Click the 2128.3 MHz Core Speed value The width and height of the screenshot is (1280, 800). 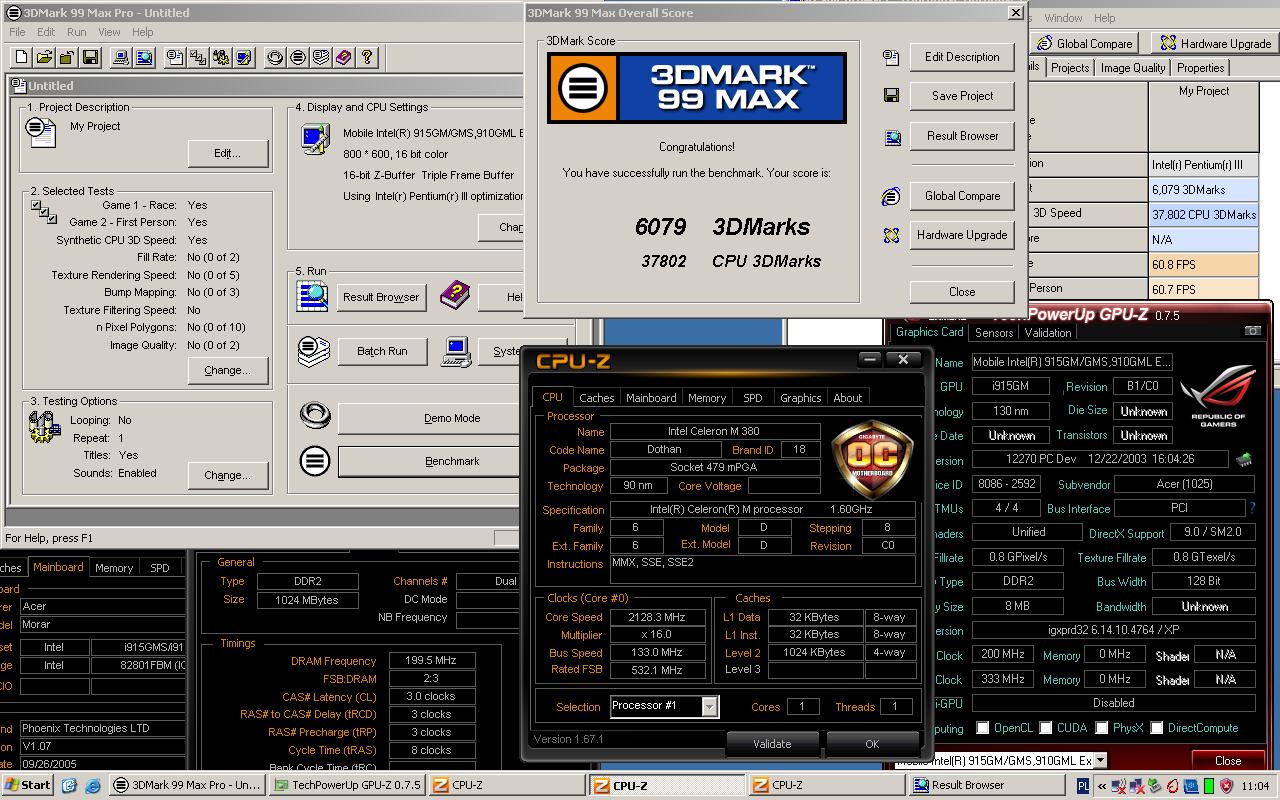point(658,617)
